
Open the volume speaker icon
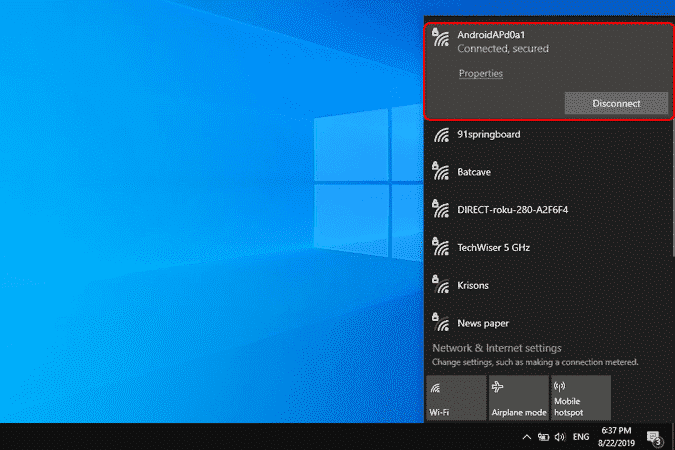point(559,437)
